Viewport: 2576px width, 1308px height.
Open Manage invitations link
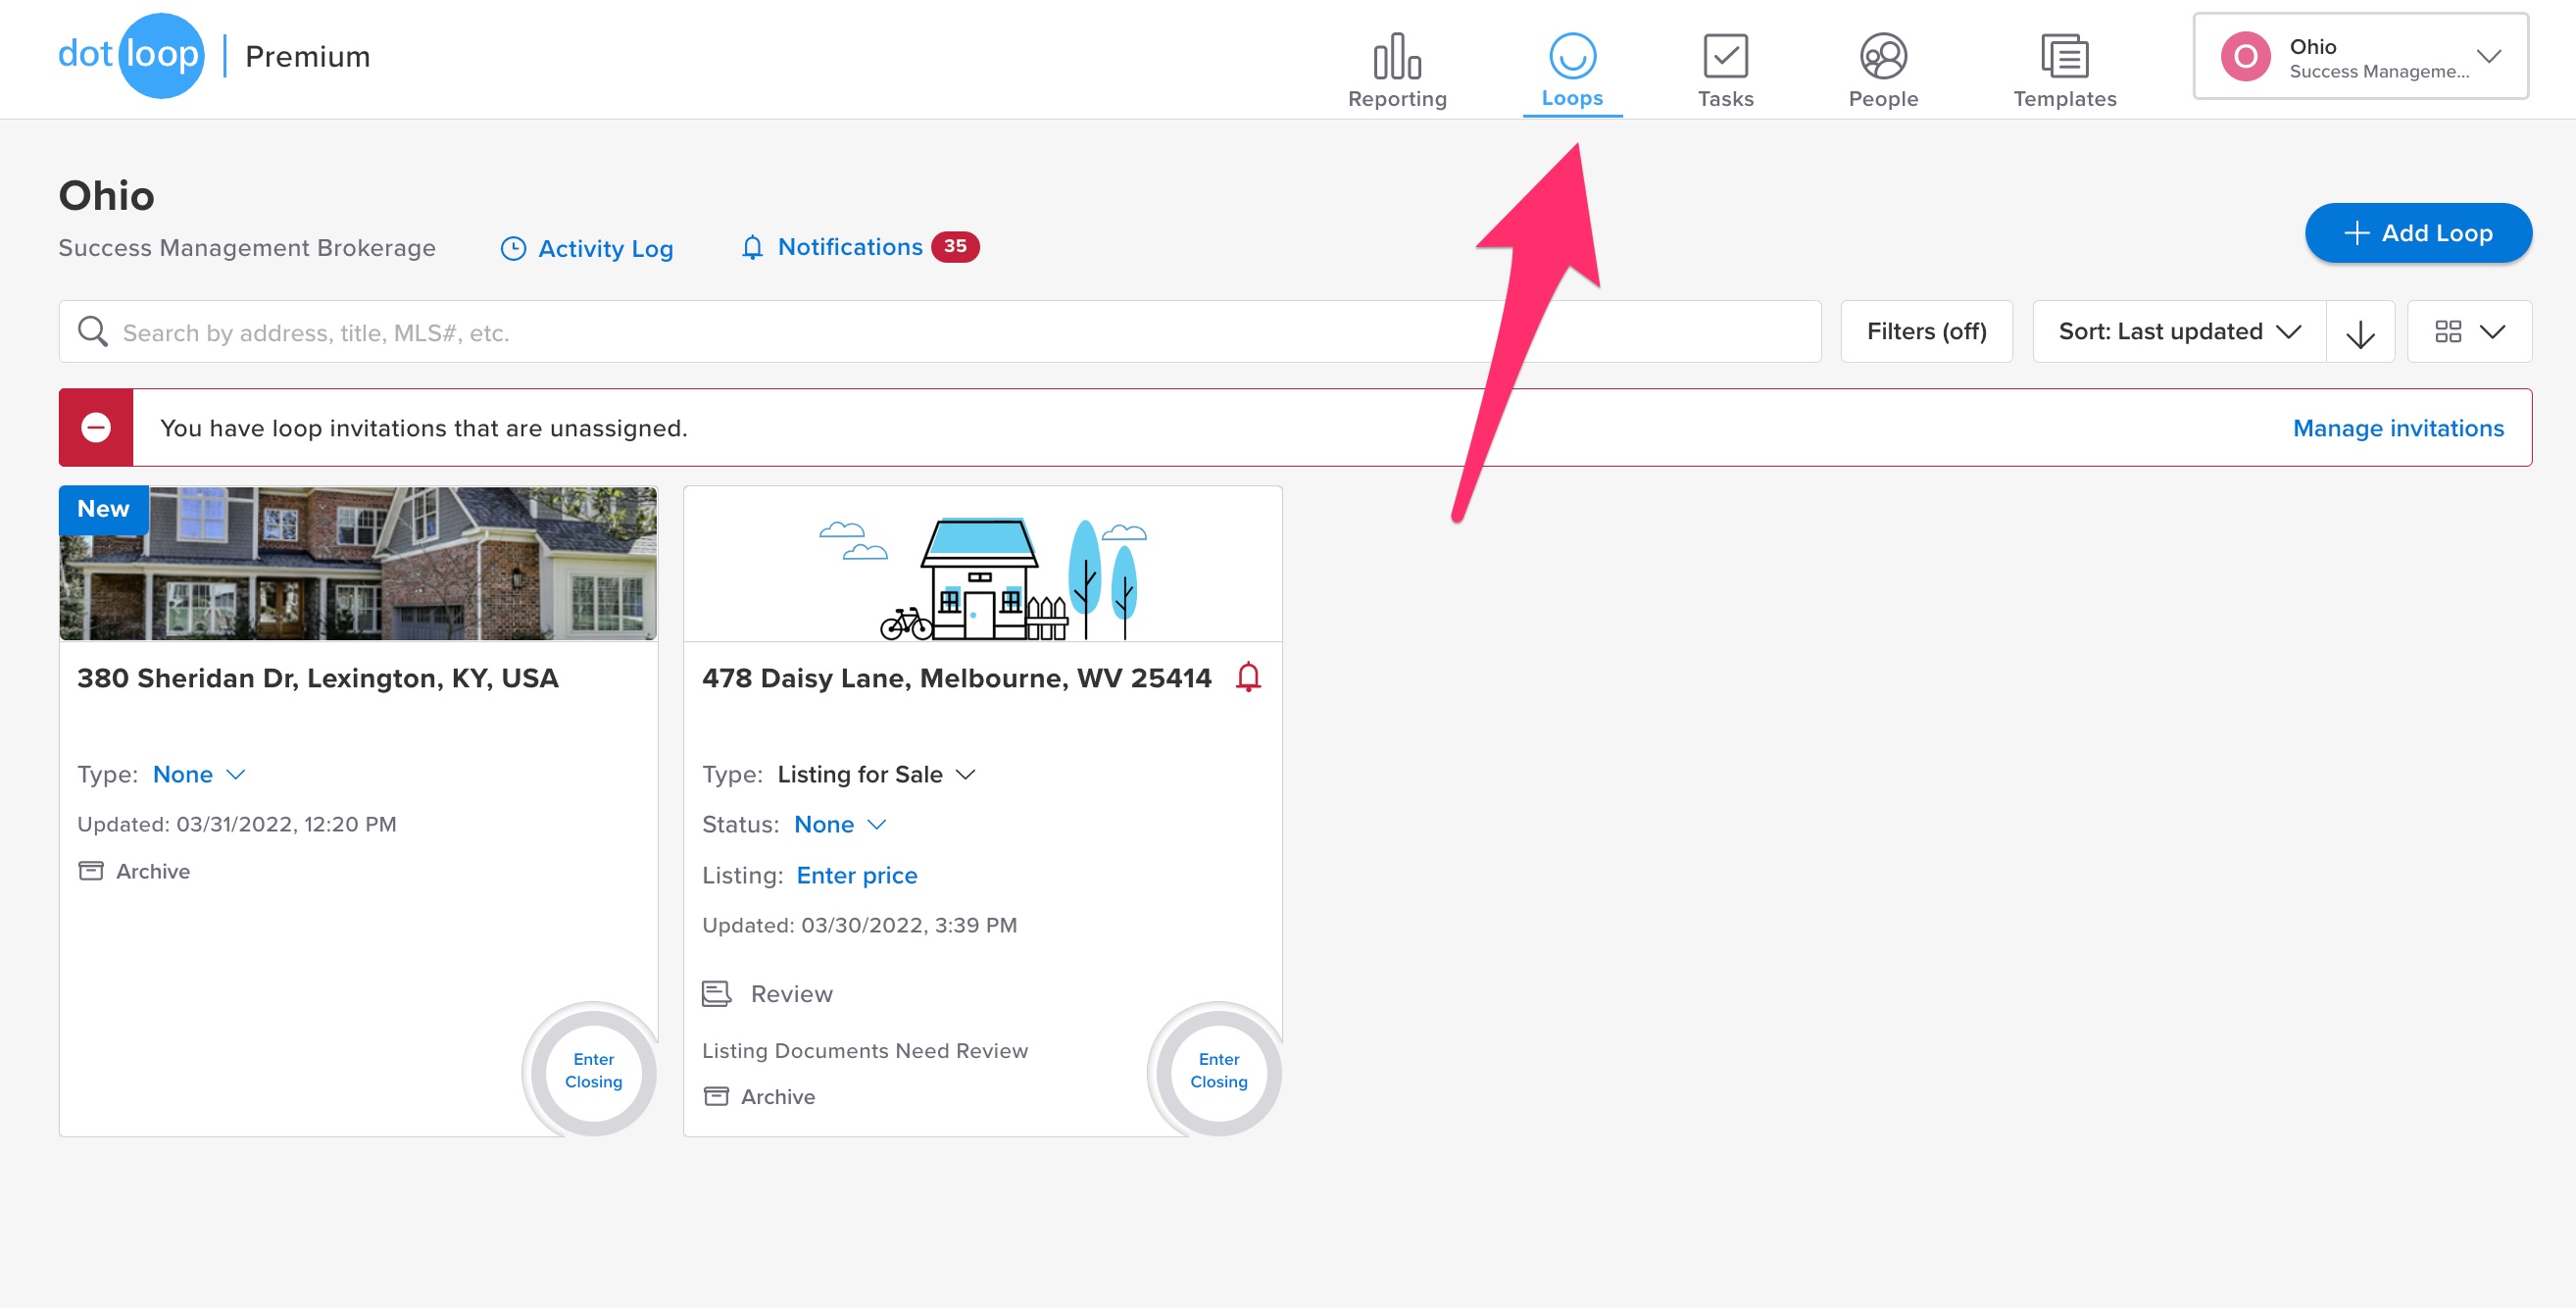(2396, 428)
